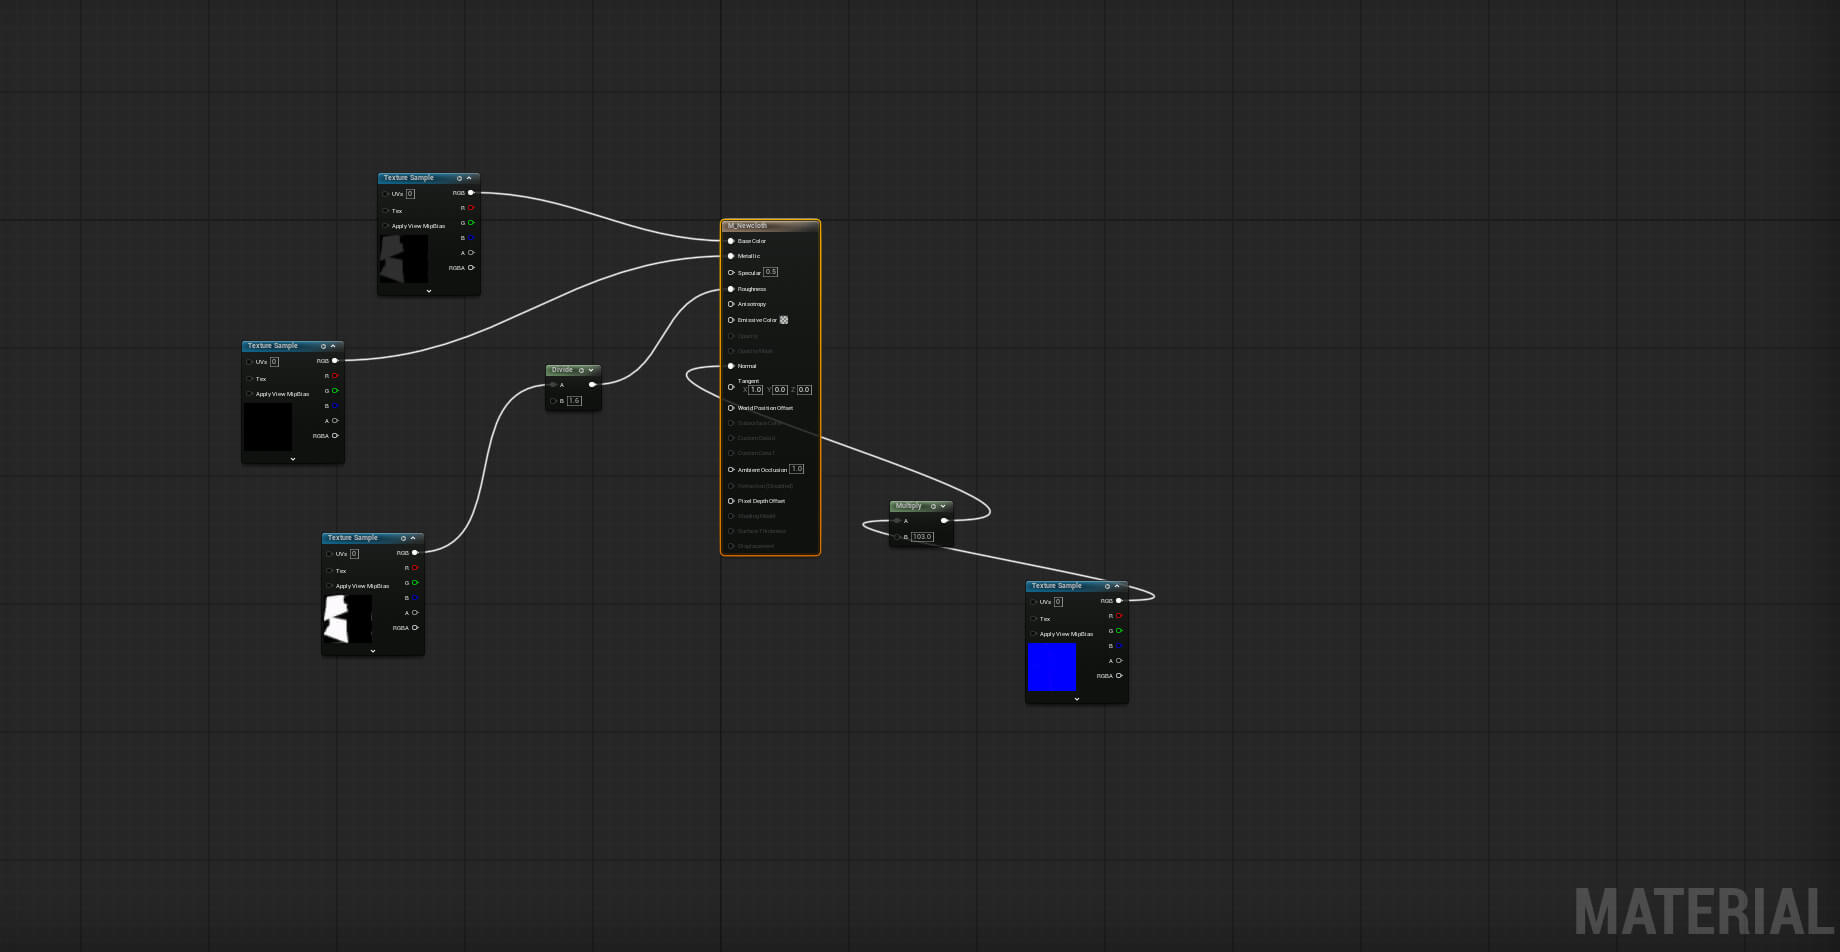1840x952 pixels.
Task: Click the red R output pin on the blue-preview Texture Sample
Action: [x=1119, y=616]
